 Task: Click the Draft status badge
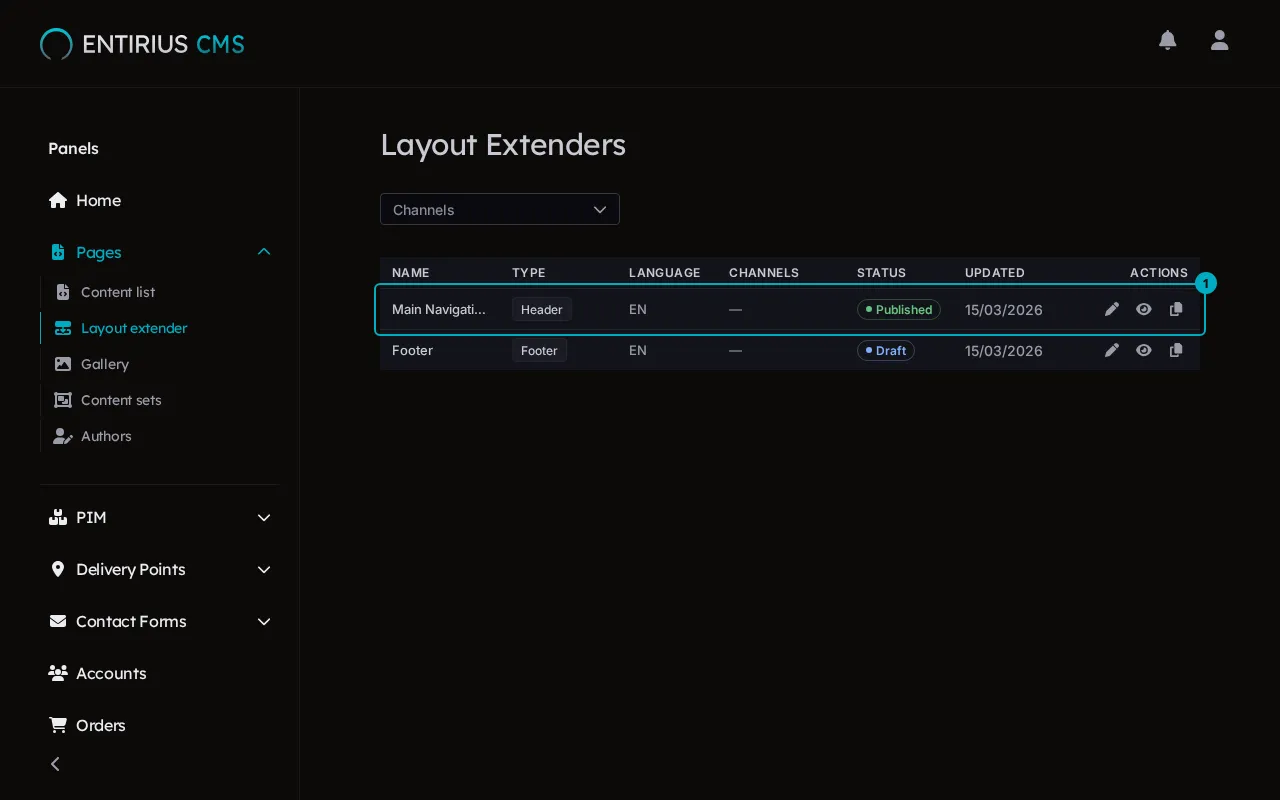click(x=886, y=350)
